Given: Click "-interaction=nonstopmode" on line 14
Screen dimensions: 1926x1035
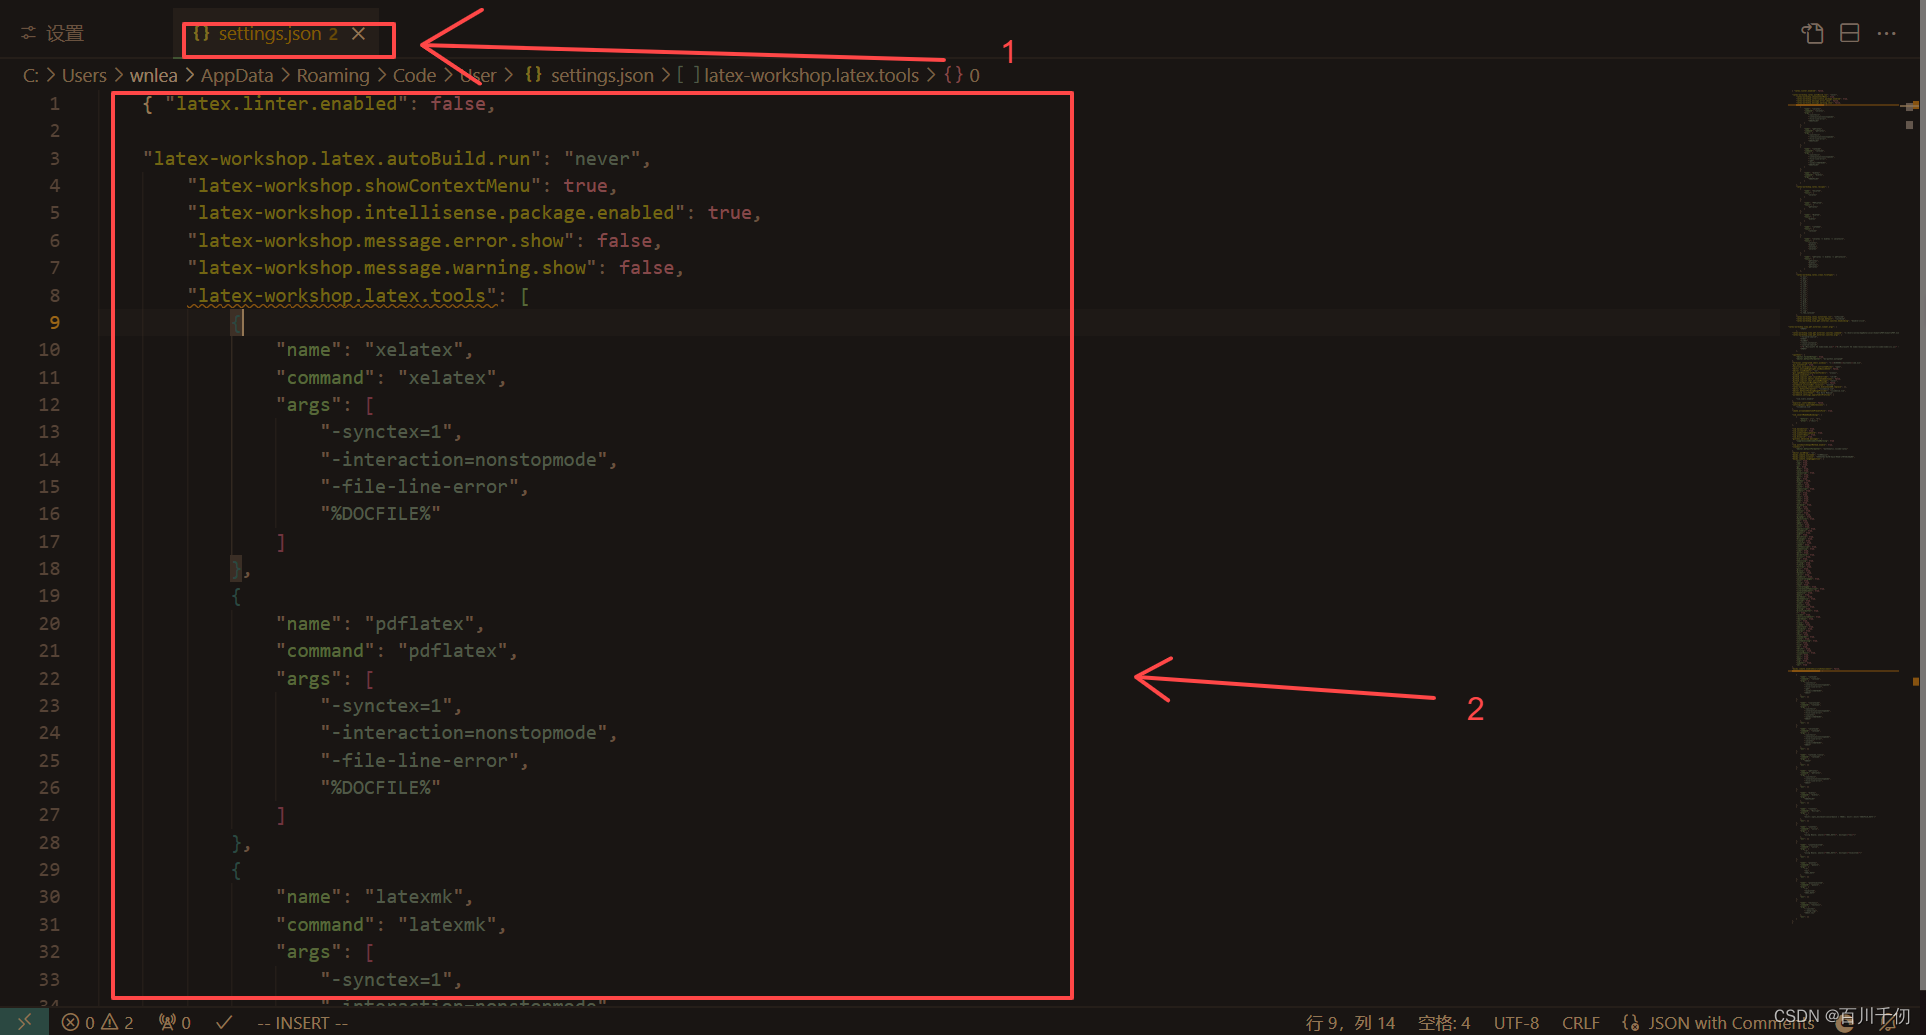Looking at the screenshot, I should (x=464, y=460).
